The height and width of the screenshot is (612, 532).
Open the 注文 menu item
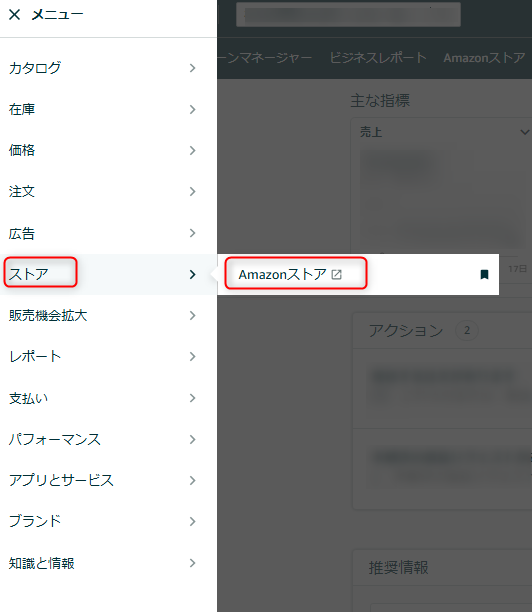109,192
